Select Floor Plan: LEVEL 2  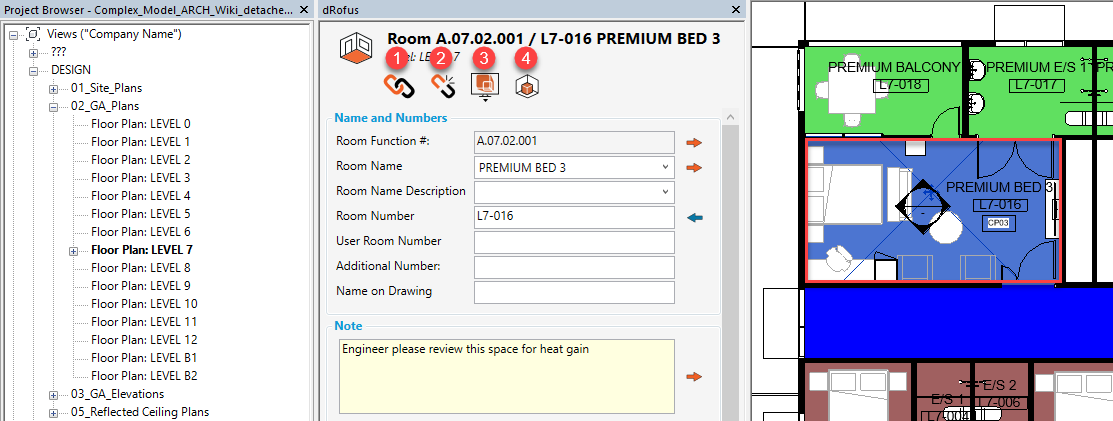coord(141,160)
